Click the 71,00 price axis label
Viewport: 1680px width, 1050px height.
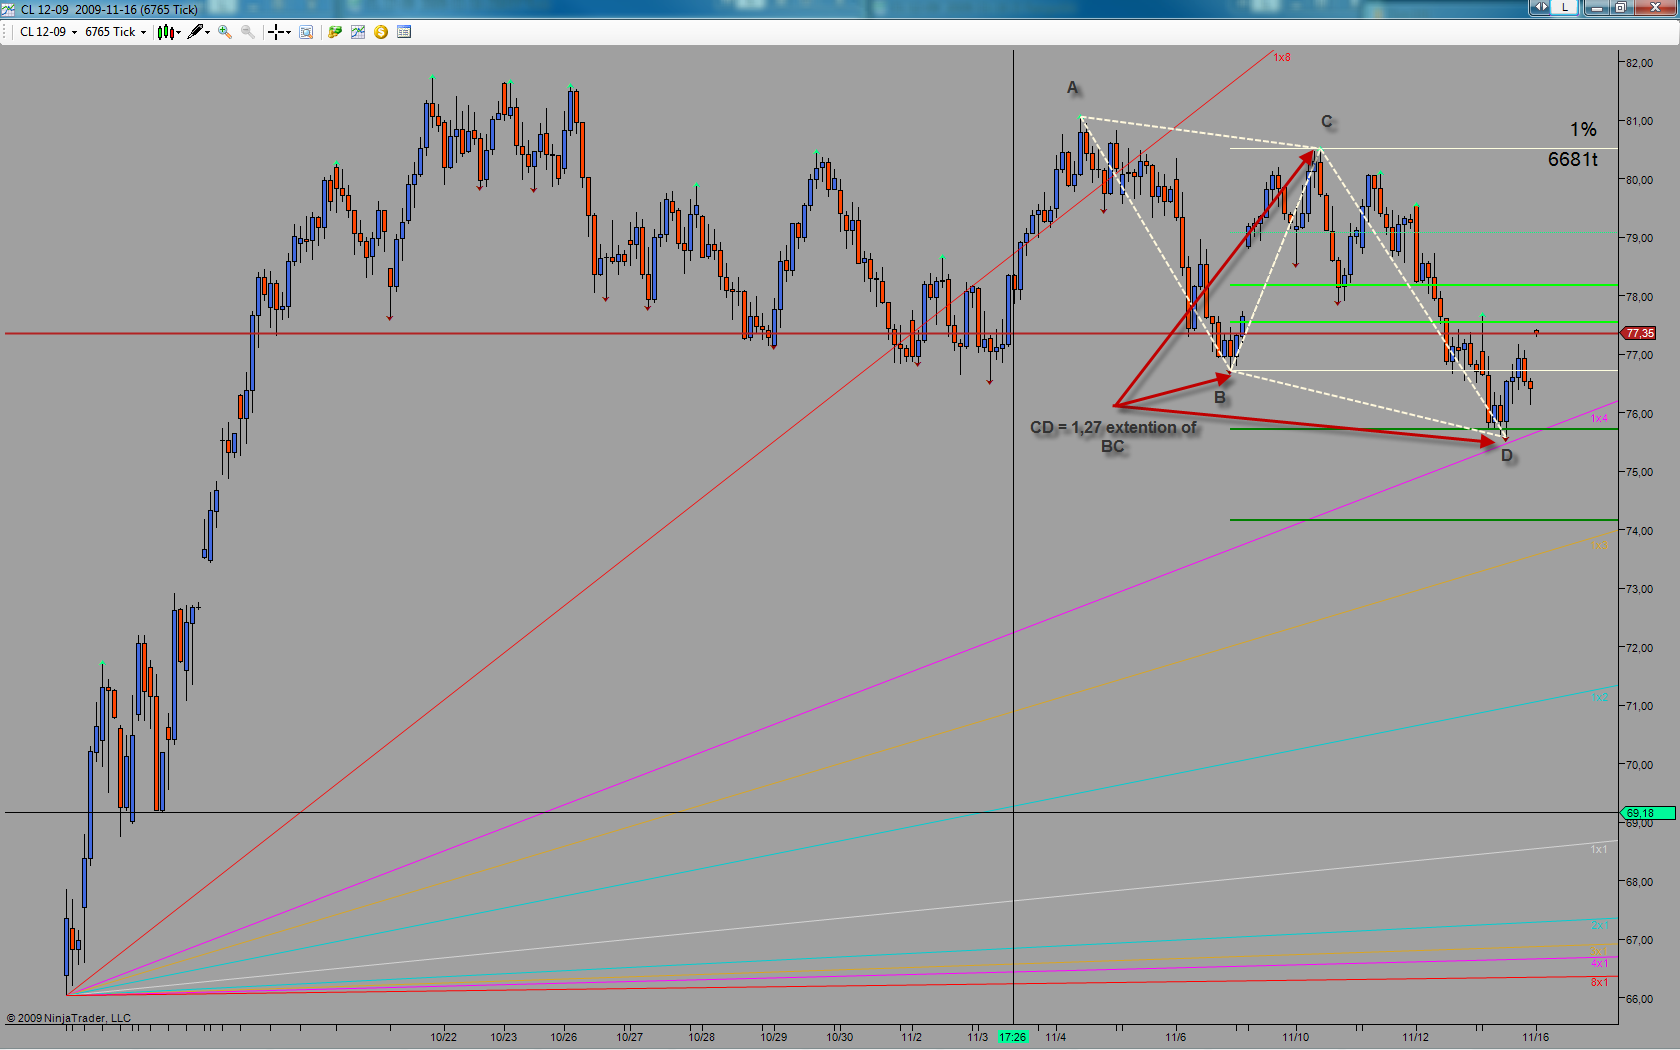tap(1639, 706)
